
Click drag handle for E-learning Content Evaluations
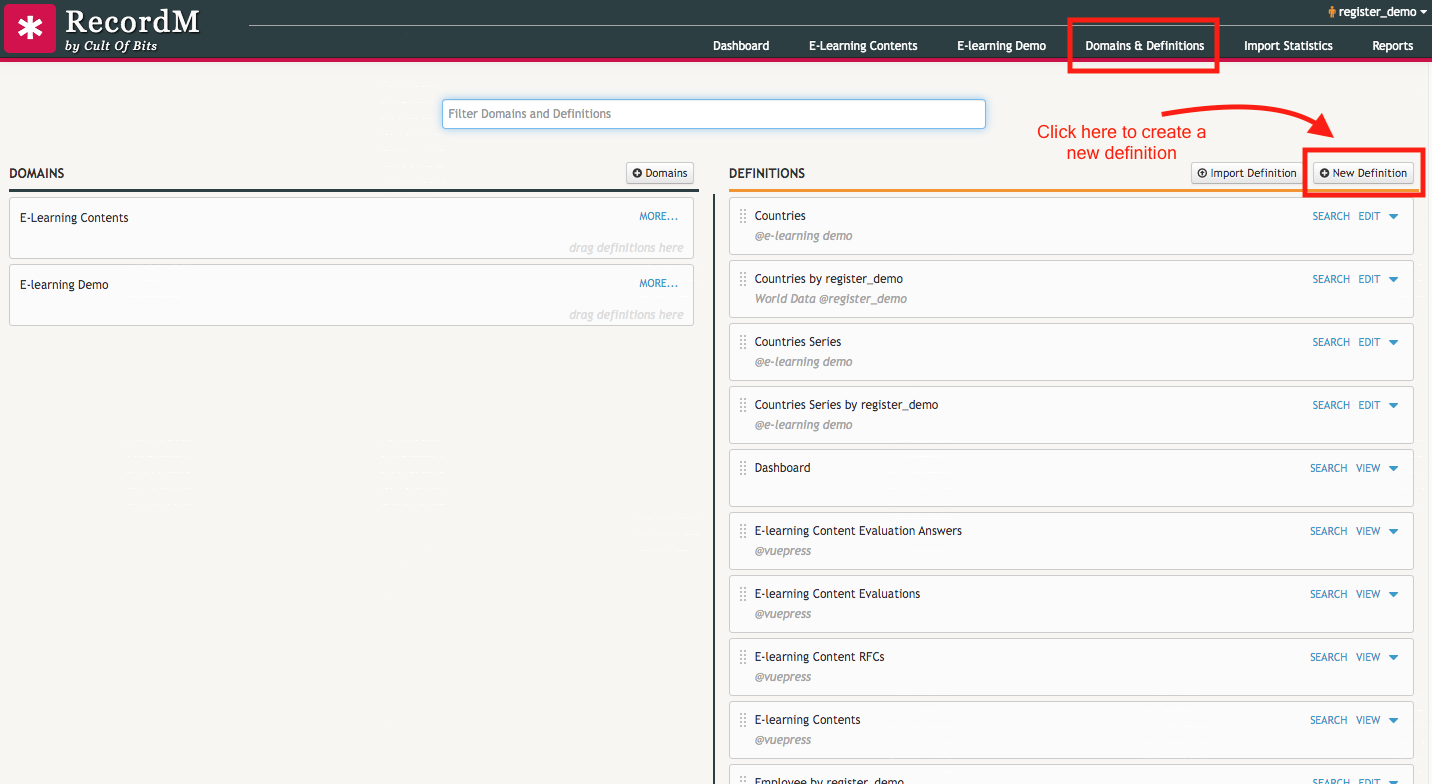coord(743,594)
